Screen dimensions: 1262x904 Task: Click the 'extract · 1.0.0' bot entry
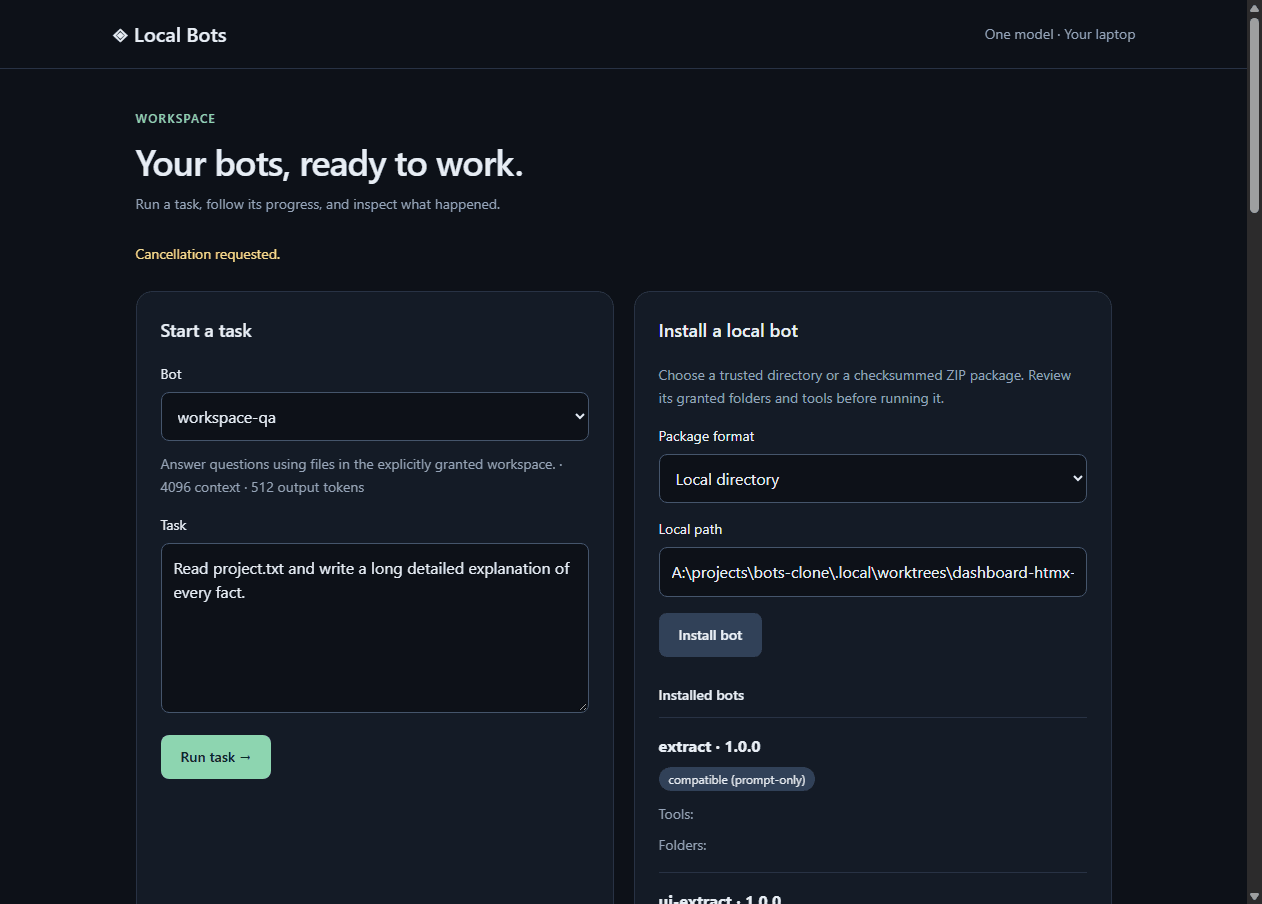click(x=709, y=747)
